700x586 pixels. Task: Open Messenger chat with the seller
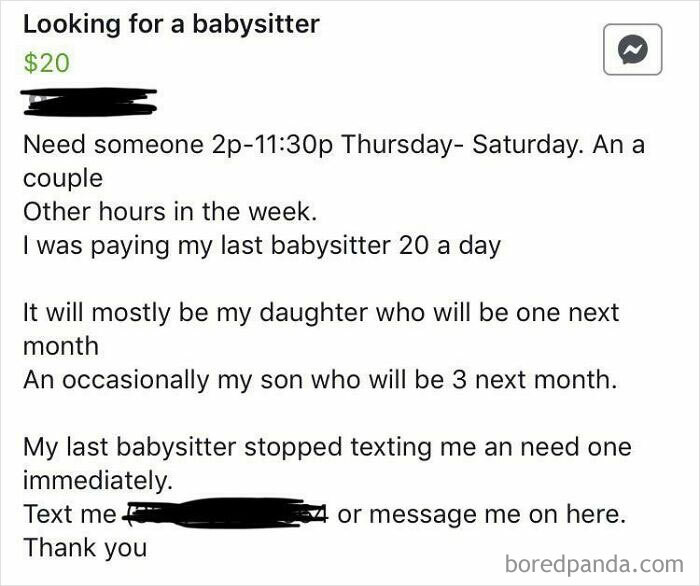[x=633, y=50]
